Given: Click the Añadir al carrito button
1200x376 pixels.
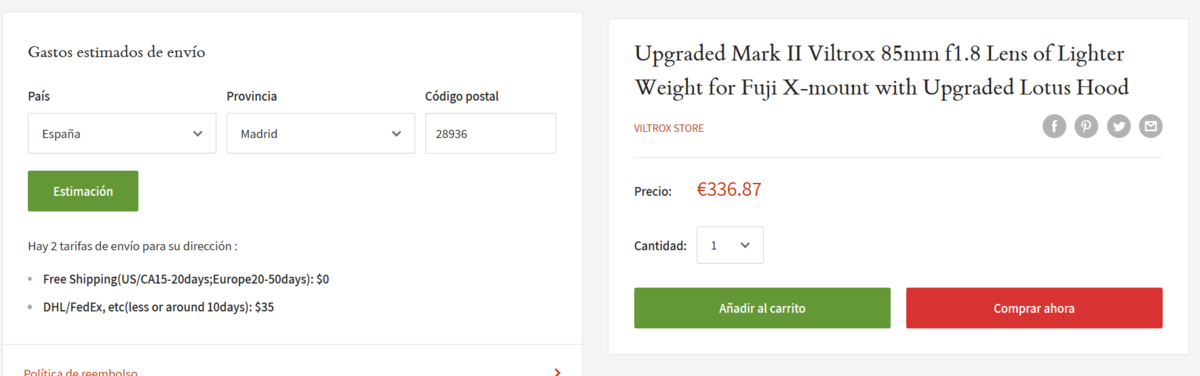Looking at the screenshot, I should point(762,308).
